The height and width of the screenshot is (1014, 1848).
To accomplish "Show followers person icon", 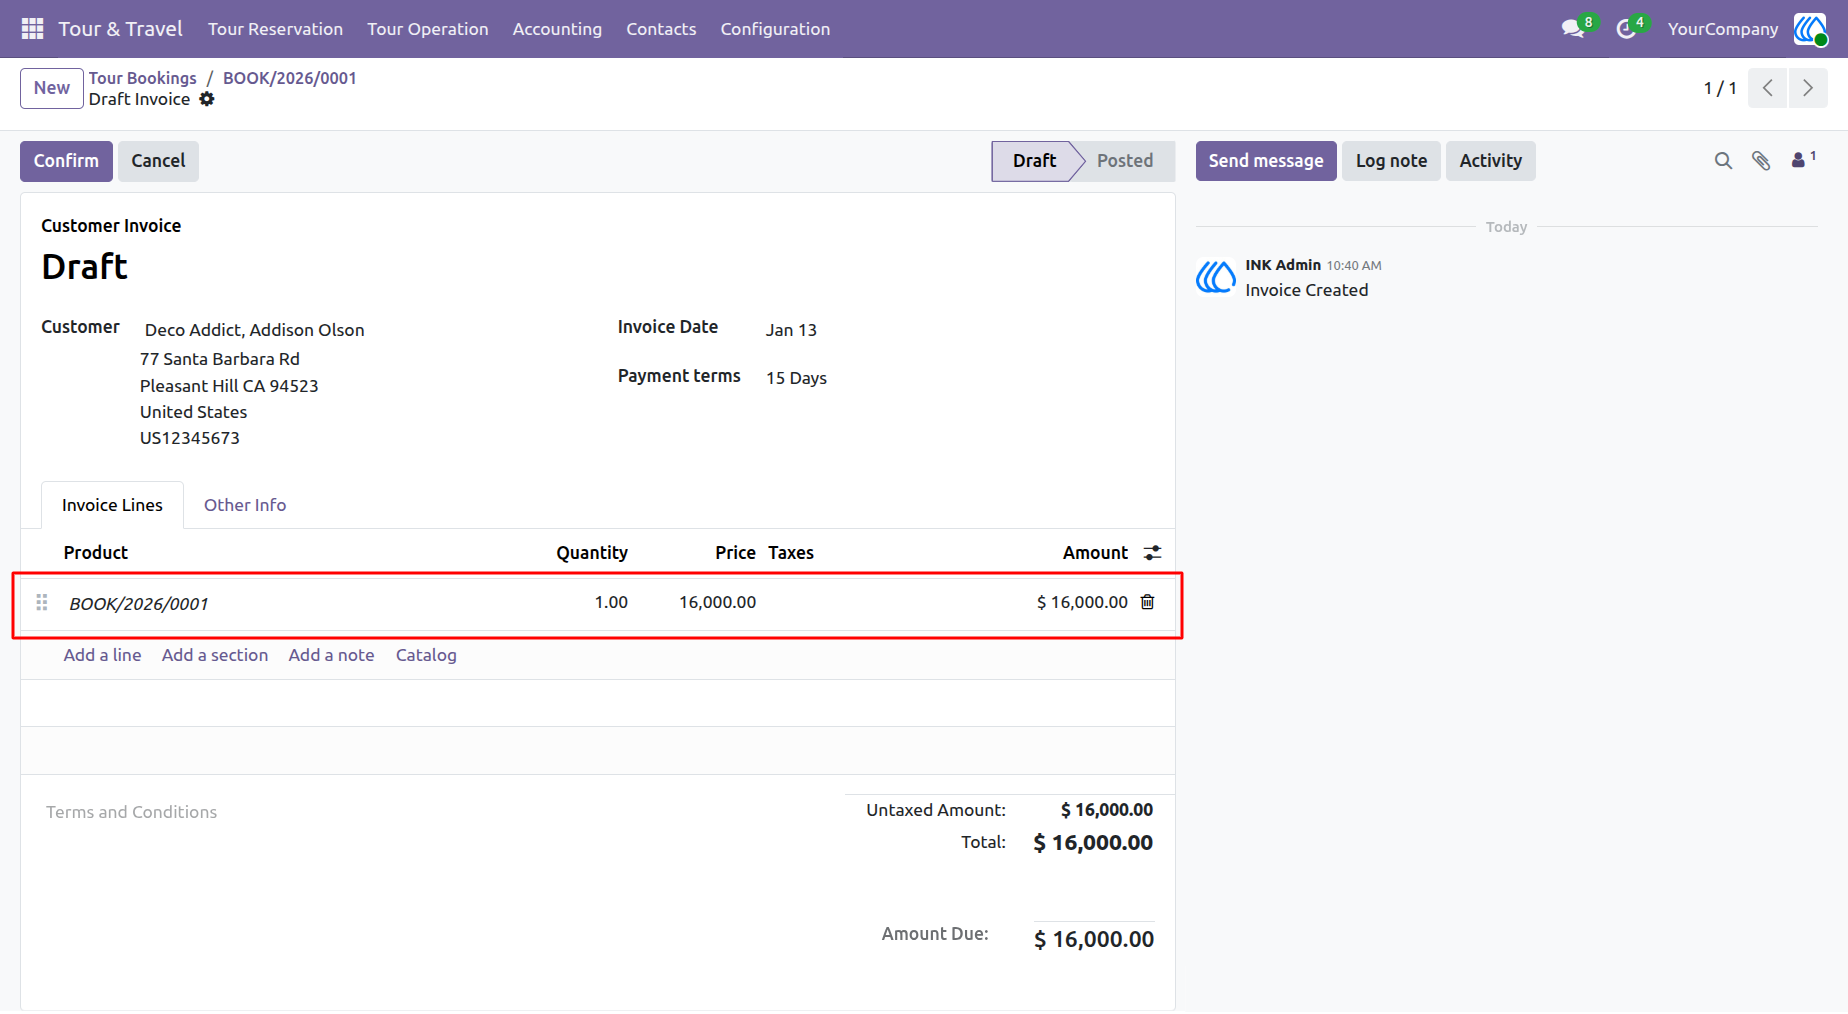I will coord(1803,160).
